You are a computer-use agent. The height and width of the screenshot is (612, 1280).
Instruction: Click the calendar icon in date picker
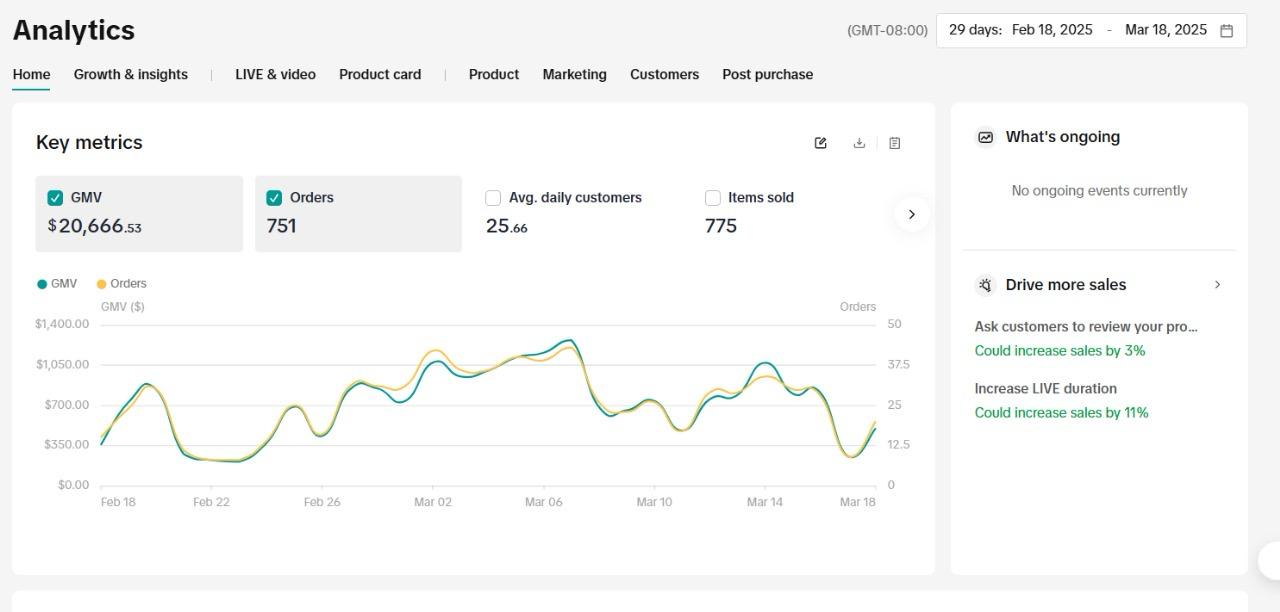click(x=1227, y=30)
